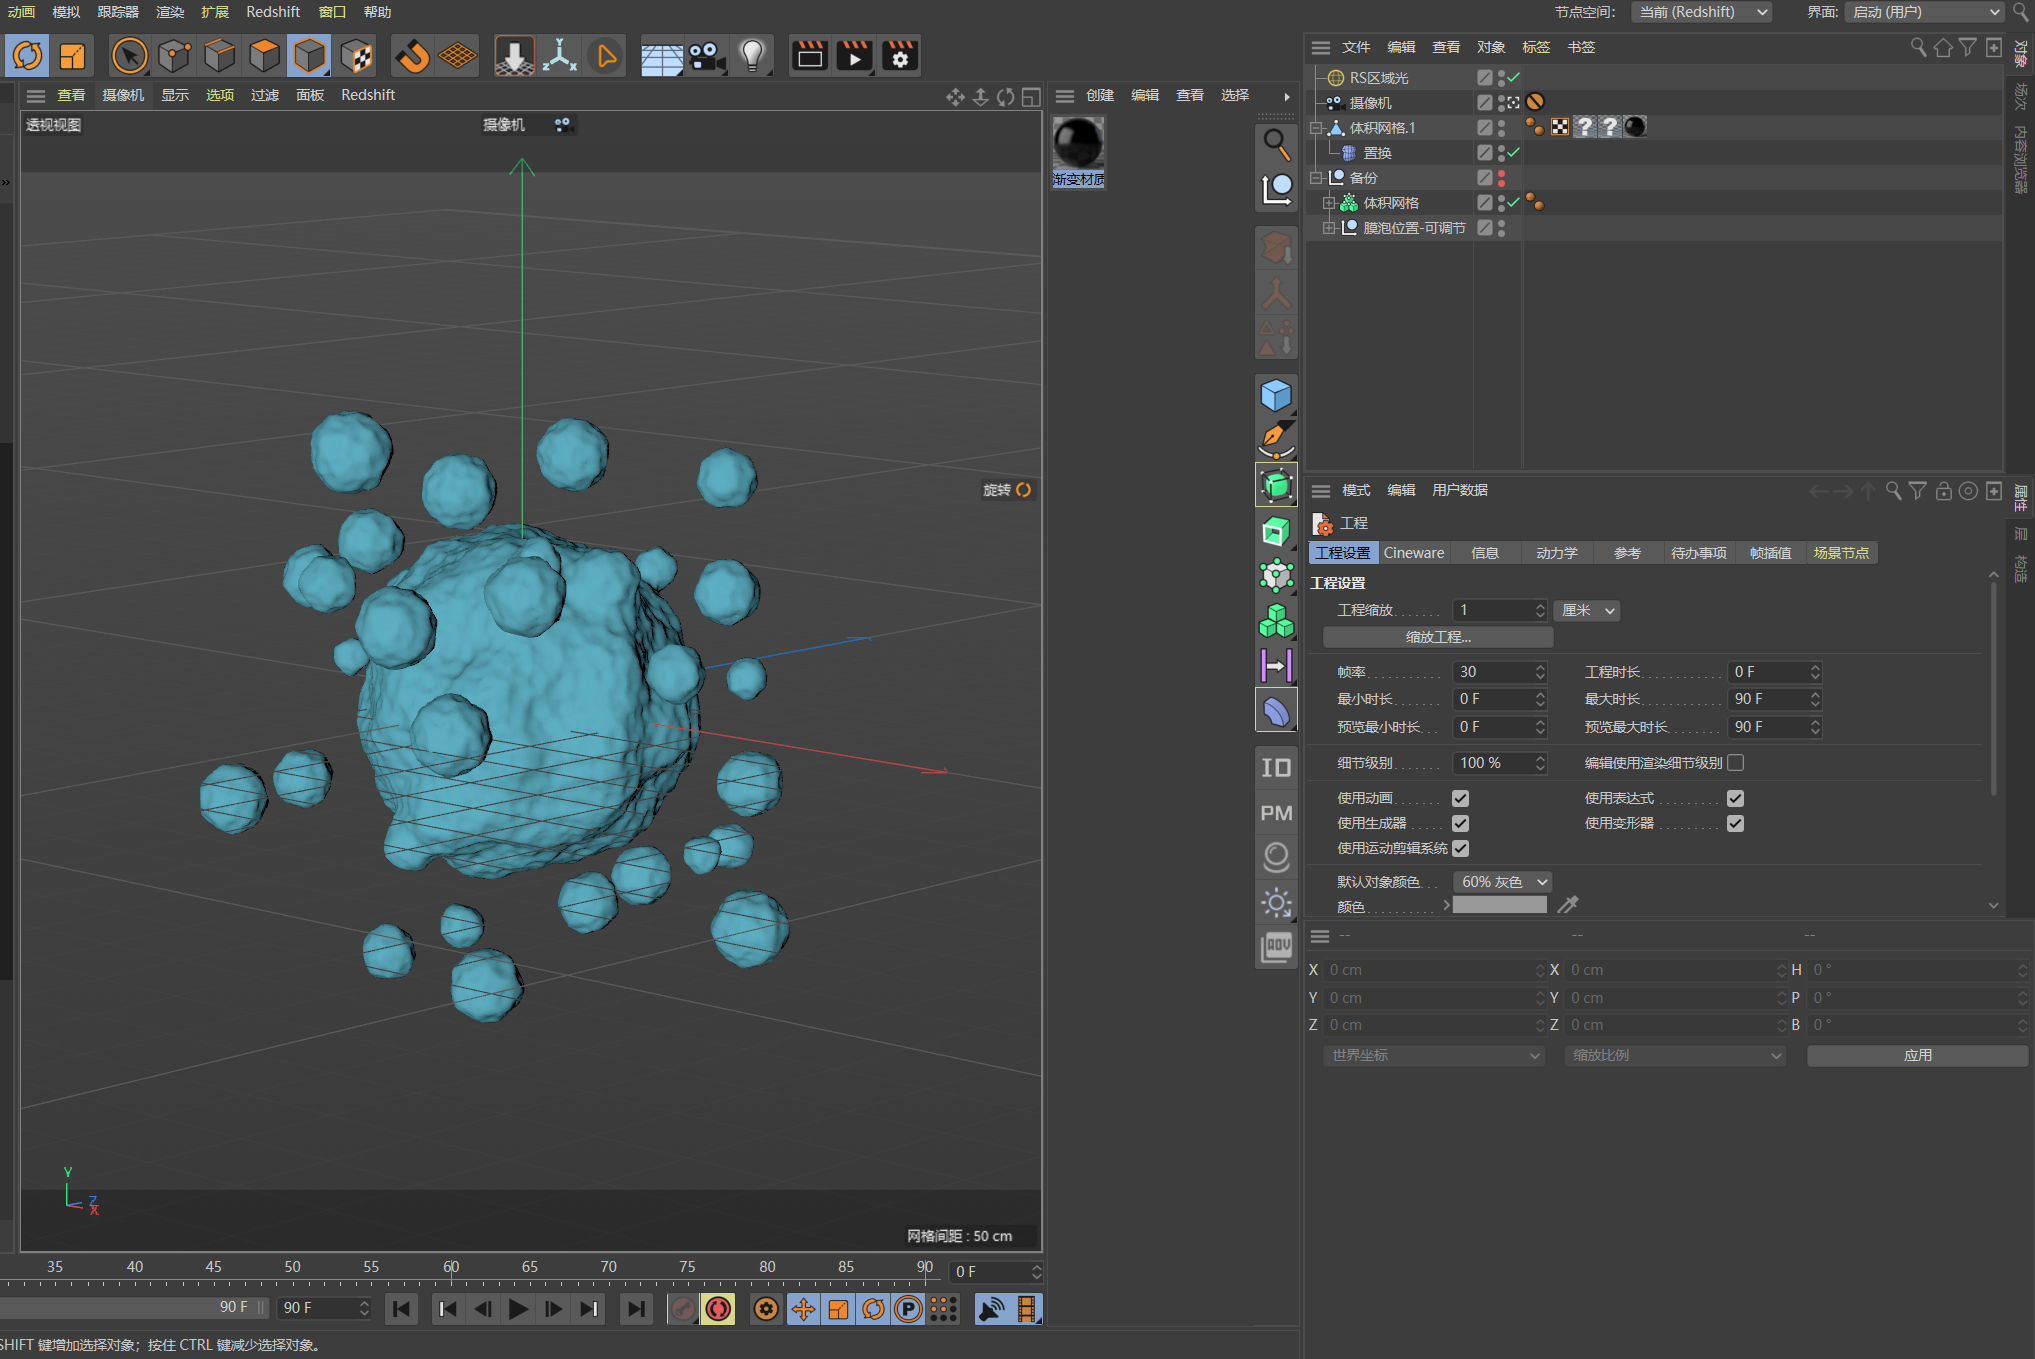Click the magnifier search icon in side palette
Screen dimensions: 2035x1359
coord(1276,145)
